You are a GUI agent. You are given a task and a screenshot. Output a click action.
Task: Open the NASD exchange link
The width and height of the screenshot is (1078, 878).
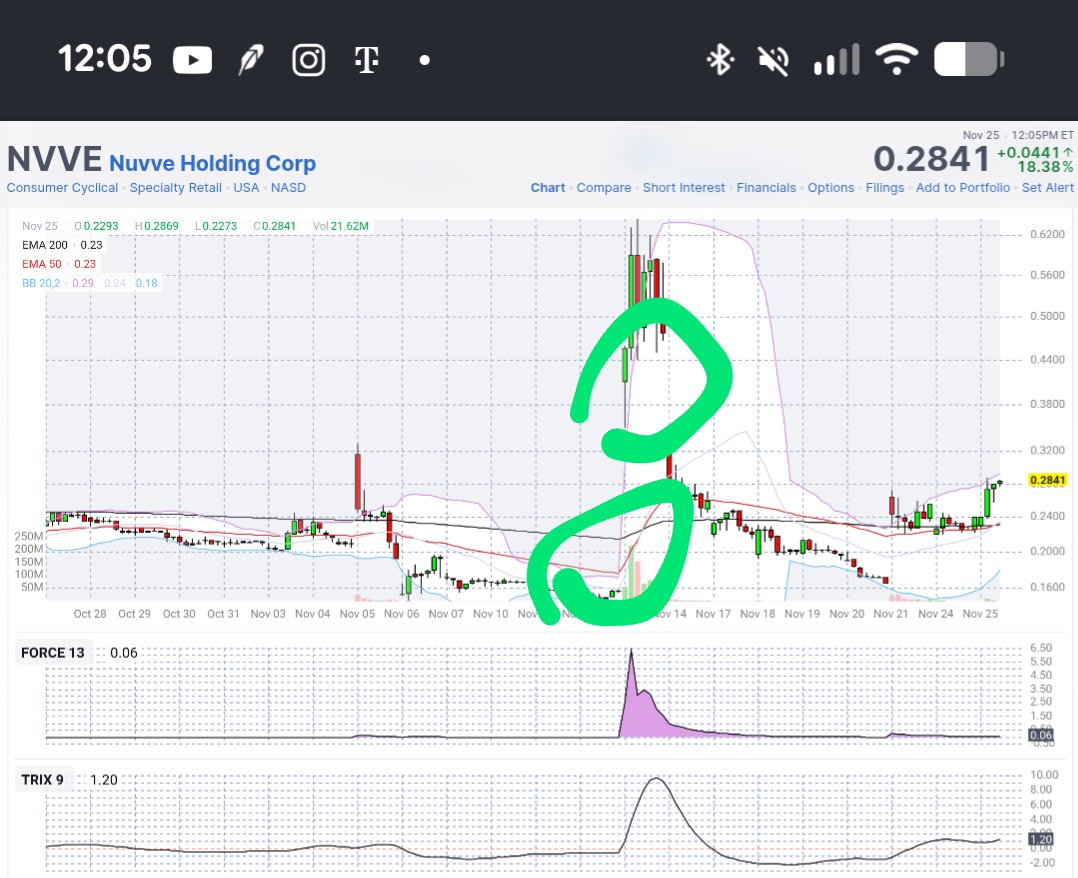click(288, 188)
